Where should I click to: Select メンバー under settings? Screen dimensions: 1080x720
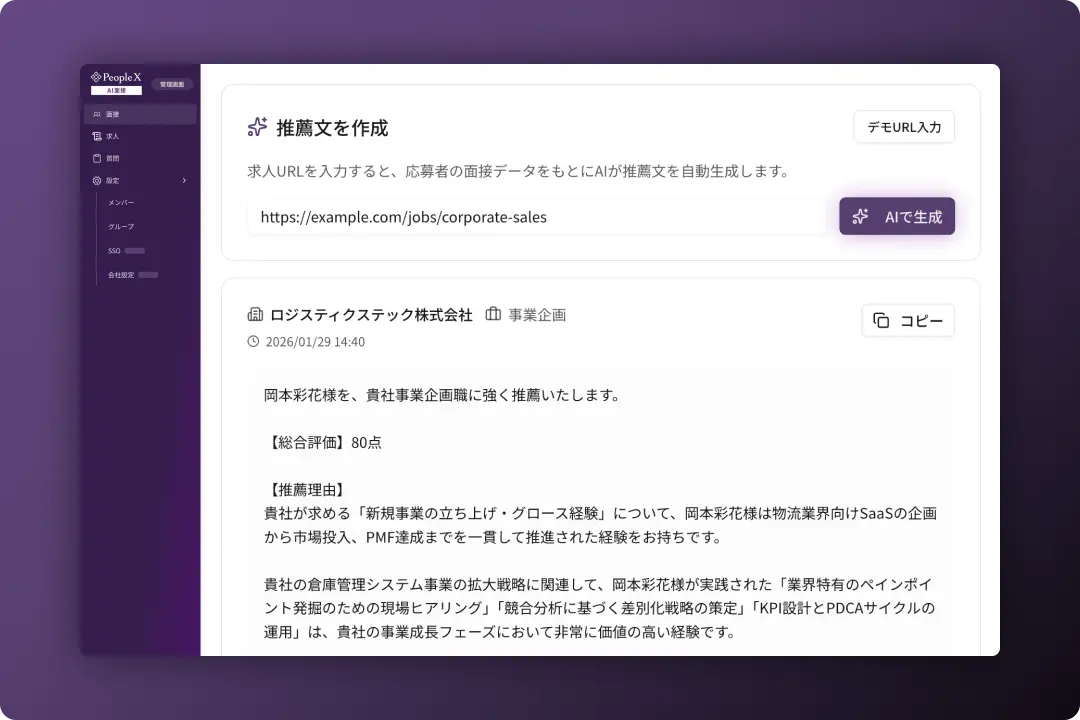(120, 202)
